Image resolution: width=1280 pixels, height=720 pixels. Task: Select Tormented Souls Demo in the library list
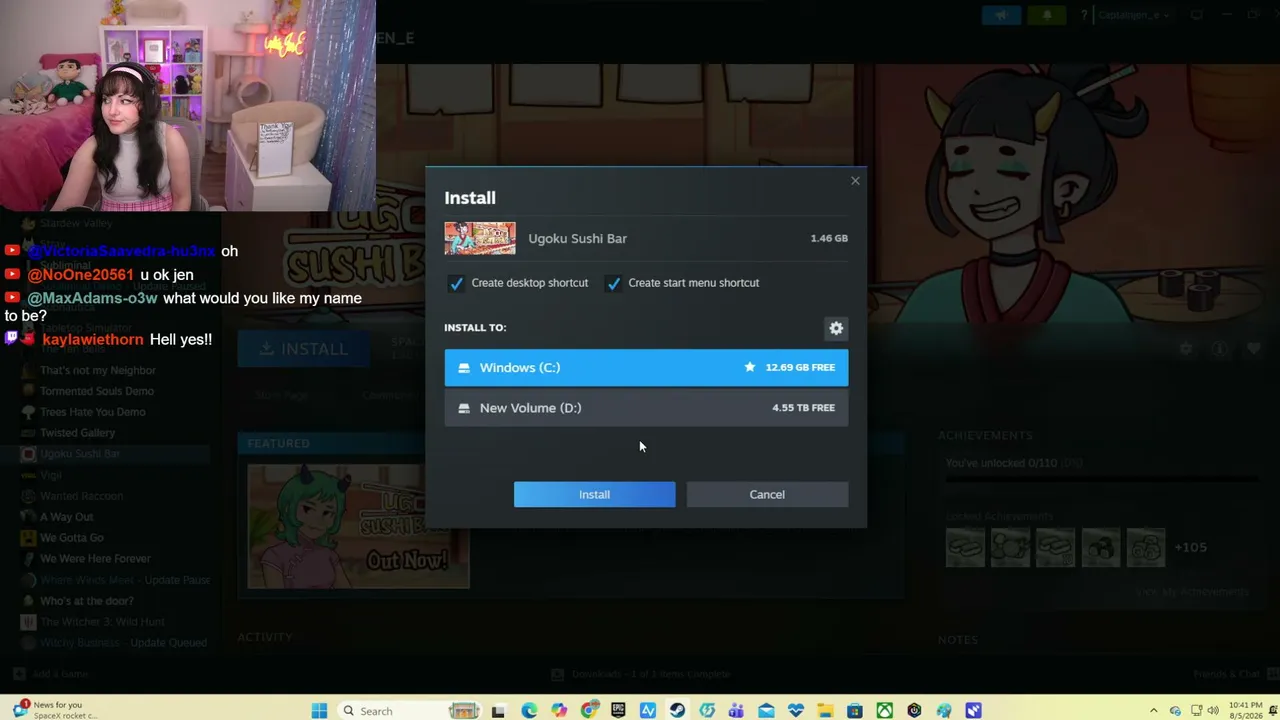[x=97, y=391]
